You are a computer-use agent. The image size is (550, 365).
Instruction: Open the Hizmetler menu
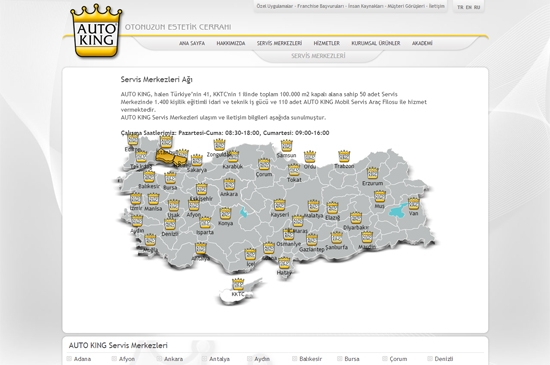point(327,43)
